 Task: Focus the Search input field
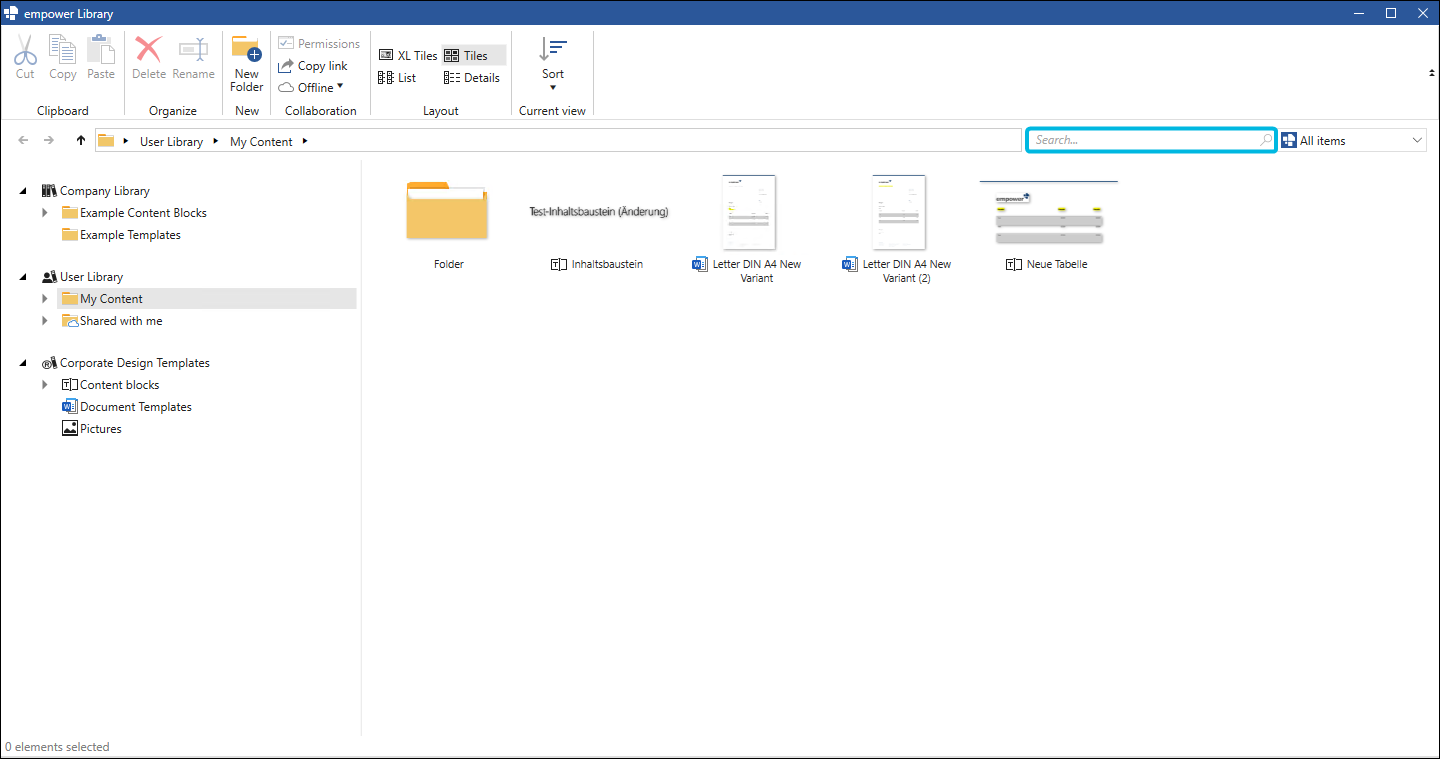(x=1152, y=140)
